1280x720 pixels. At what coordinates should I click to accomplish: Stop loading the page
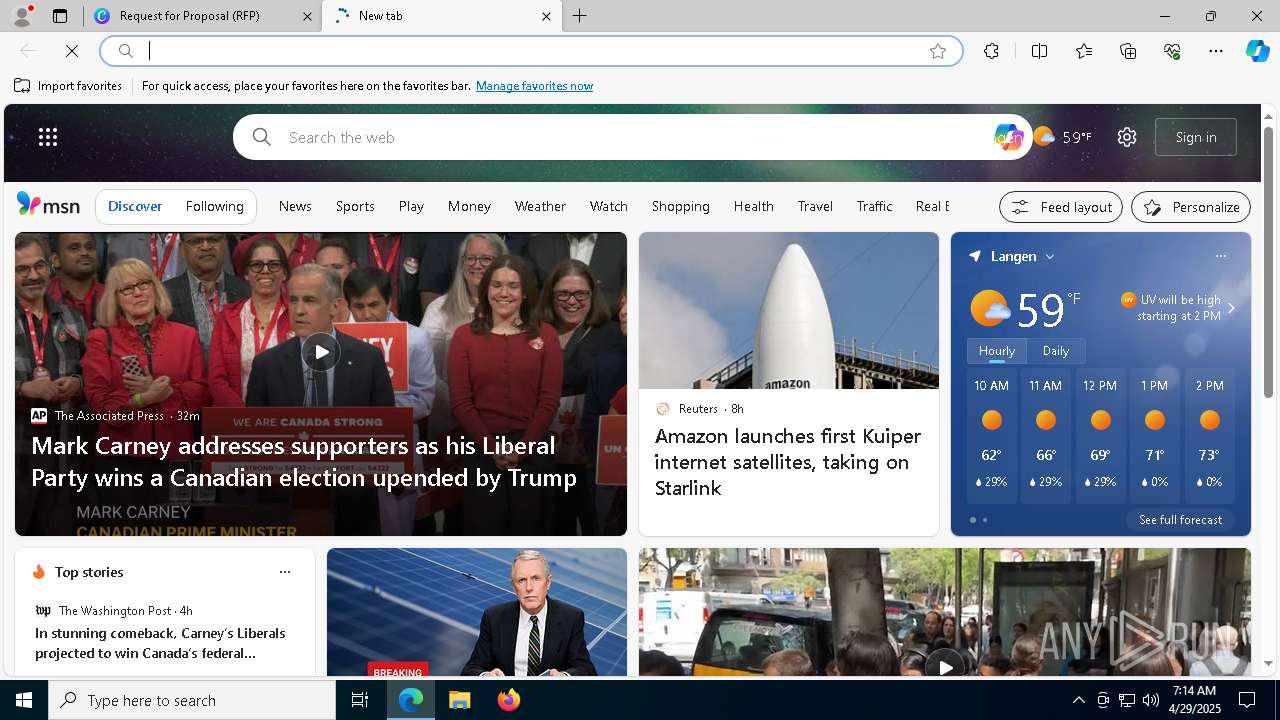(x=72, y=51)
